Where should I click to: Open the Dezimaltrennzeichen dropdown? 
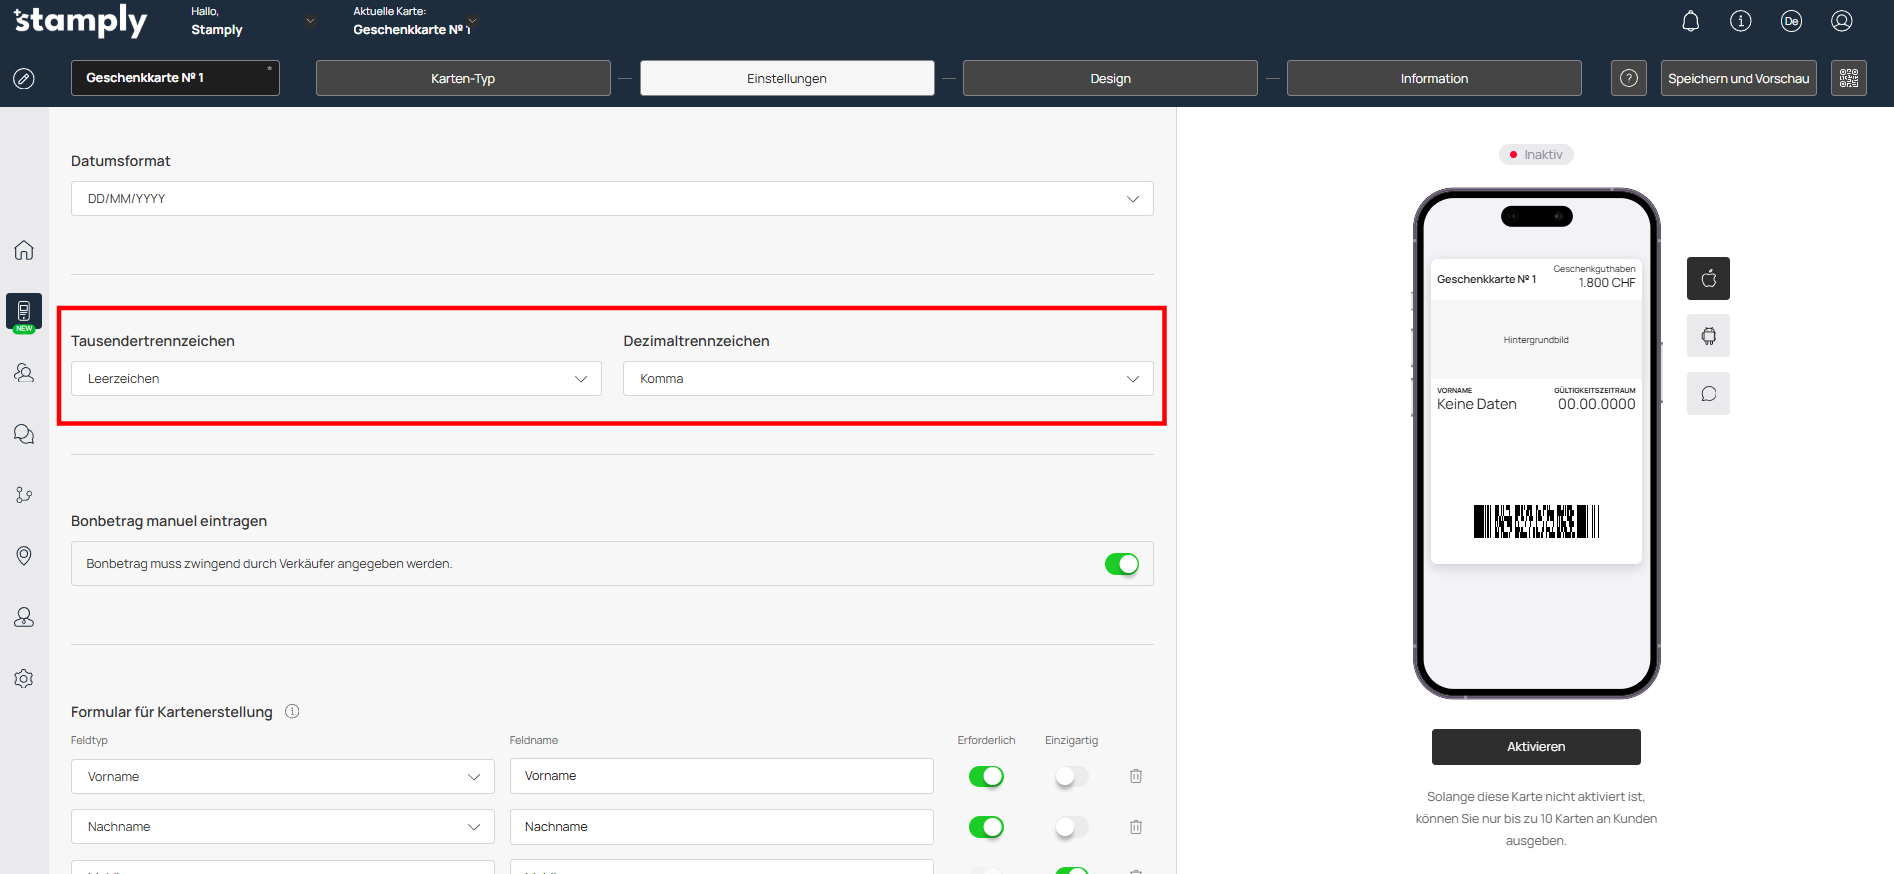click(887, 379)
